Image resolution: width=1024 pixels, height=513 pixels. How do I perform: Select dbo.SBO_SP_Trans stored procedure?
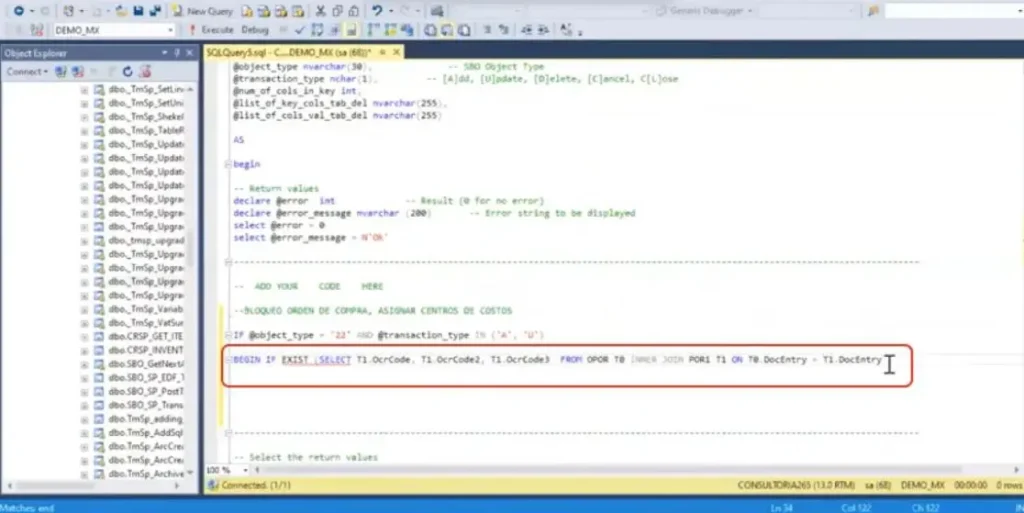click(146, 405)
